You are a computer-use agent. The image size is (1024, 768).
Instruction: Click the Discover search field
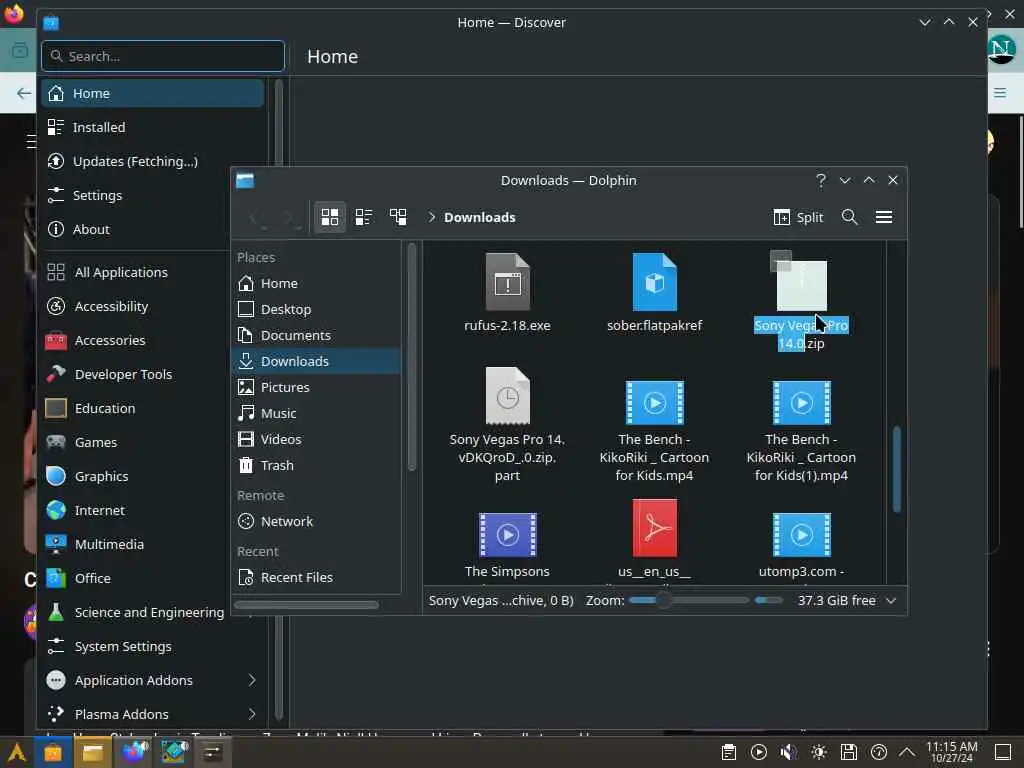163,56
